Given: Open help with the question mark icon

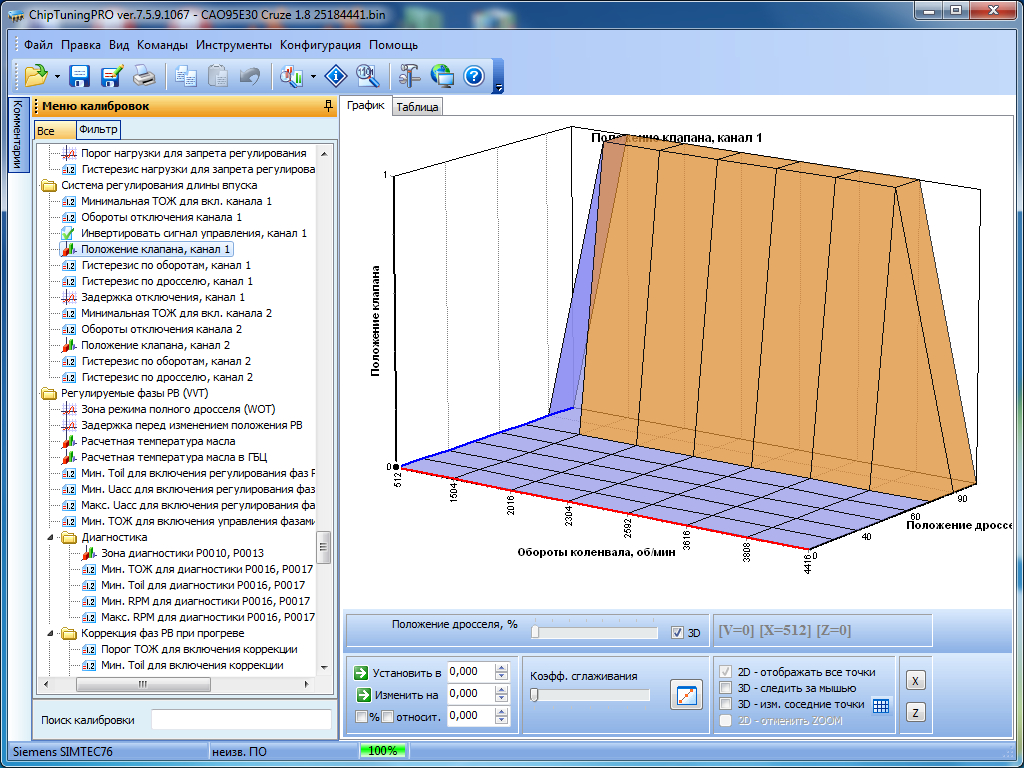Looking at the screenshot, I should click(x=474, y=76).
